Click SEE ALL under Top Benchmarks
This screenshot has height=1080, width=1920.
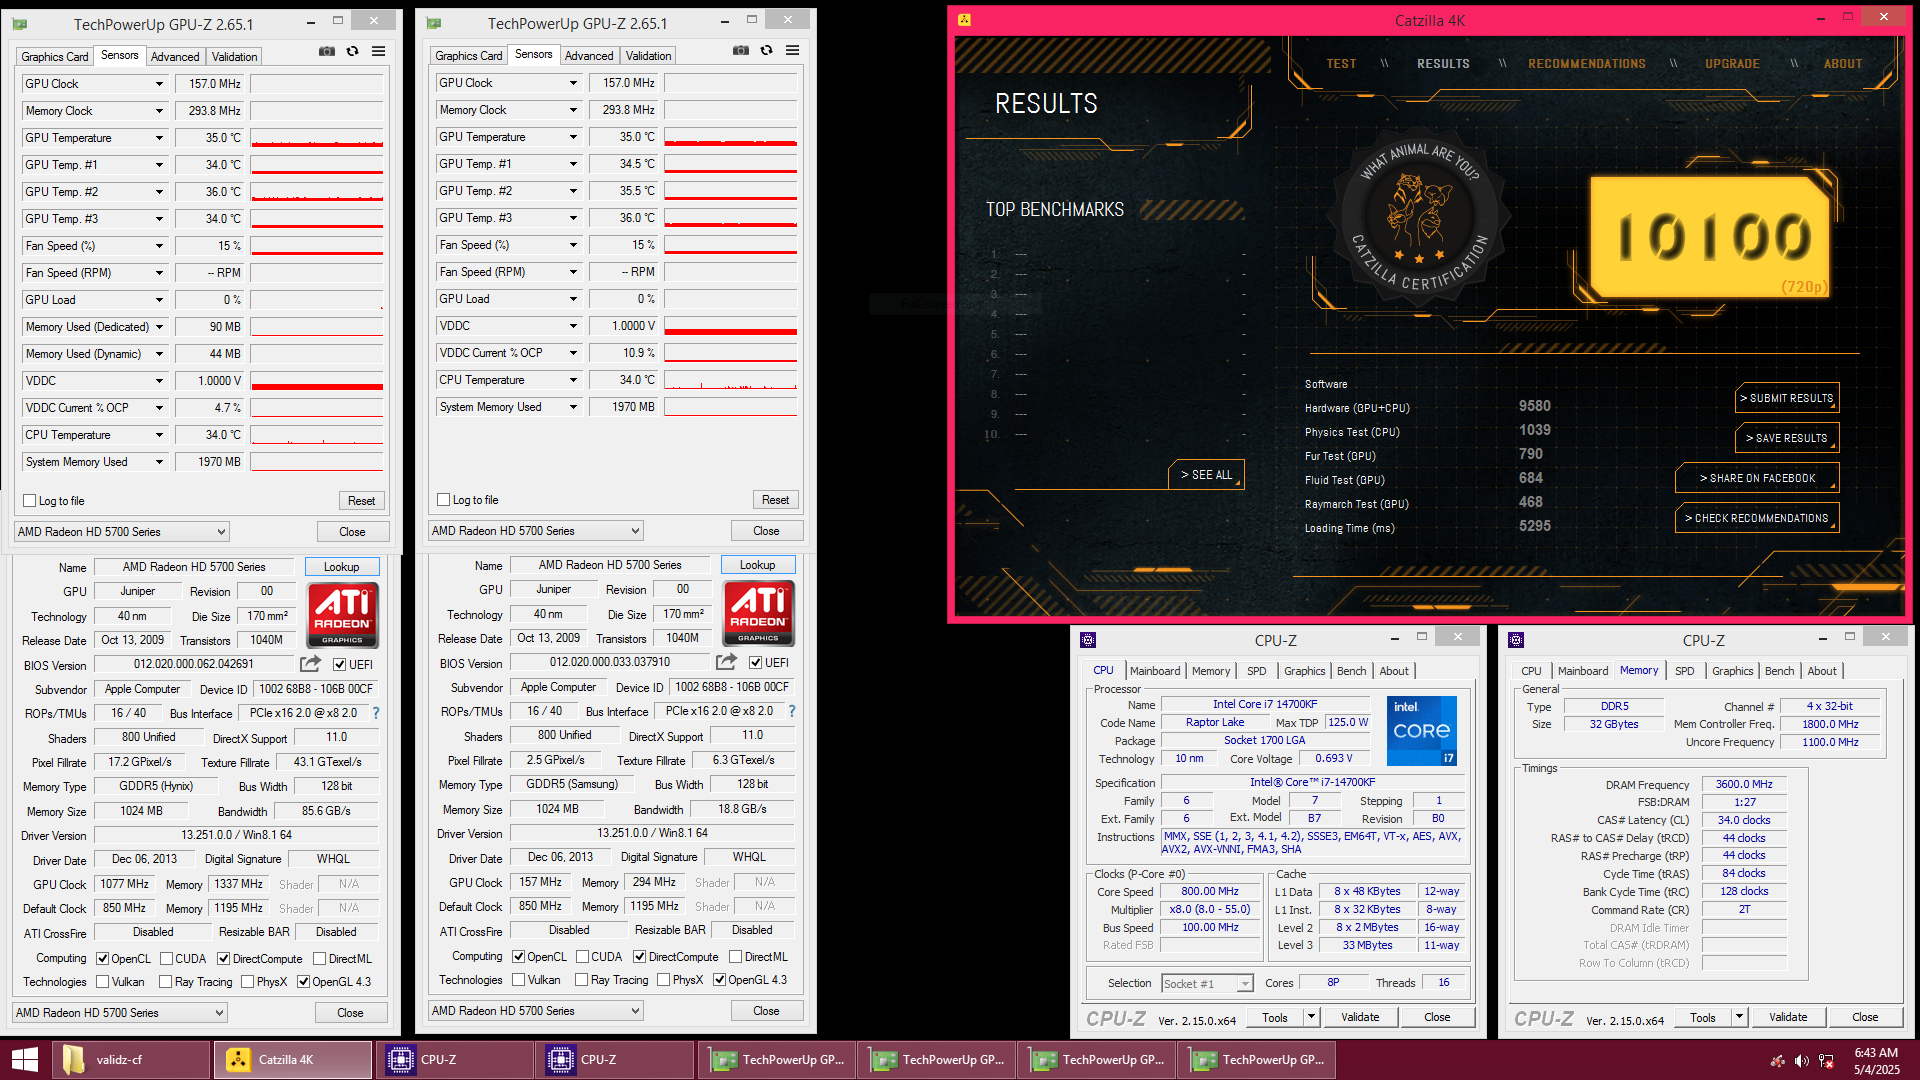[1206, 475]
